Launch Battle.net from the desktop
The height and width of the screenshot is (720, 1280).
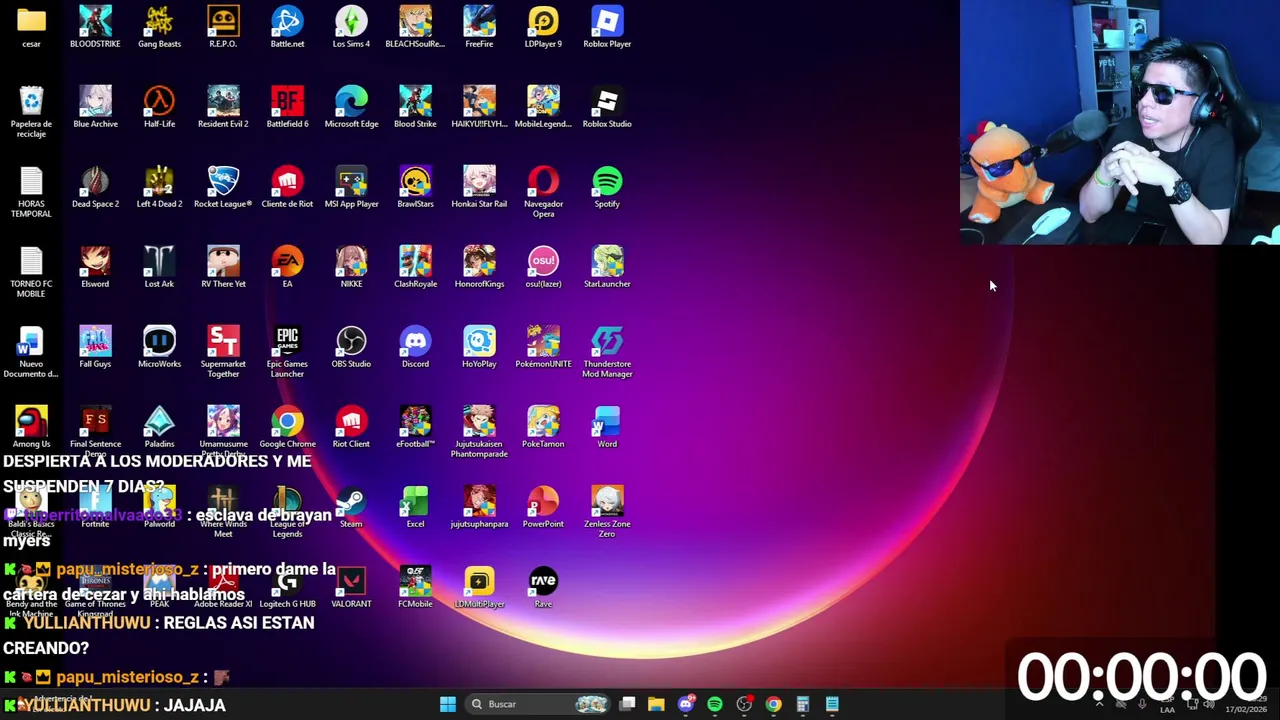tap(287, 27)
